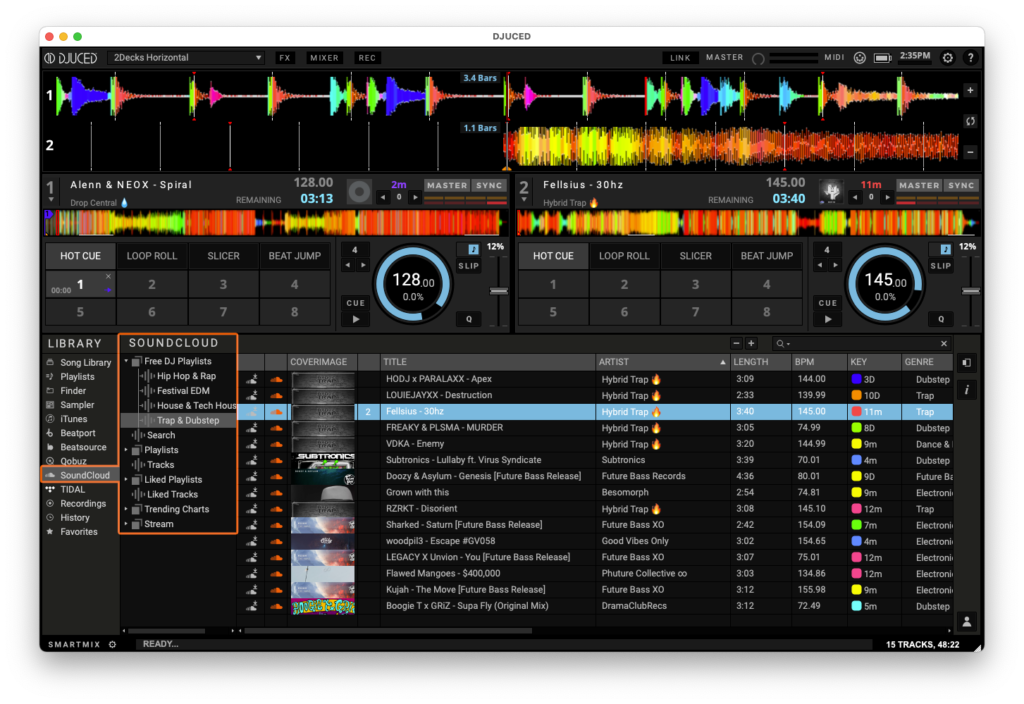Image resolution: width=1024 pixels, height=704 pixels.
Task: Enable MASTER on deck 2
Action: (x=919, y=185)
